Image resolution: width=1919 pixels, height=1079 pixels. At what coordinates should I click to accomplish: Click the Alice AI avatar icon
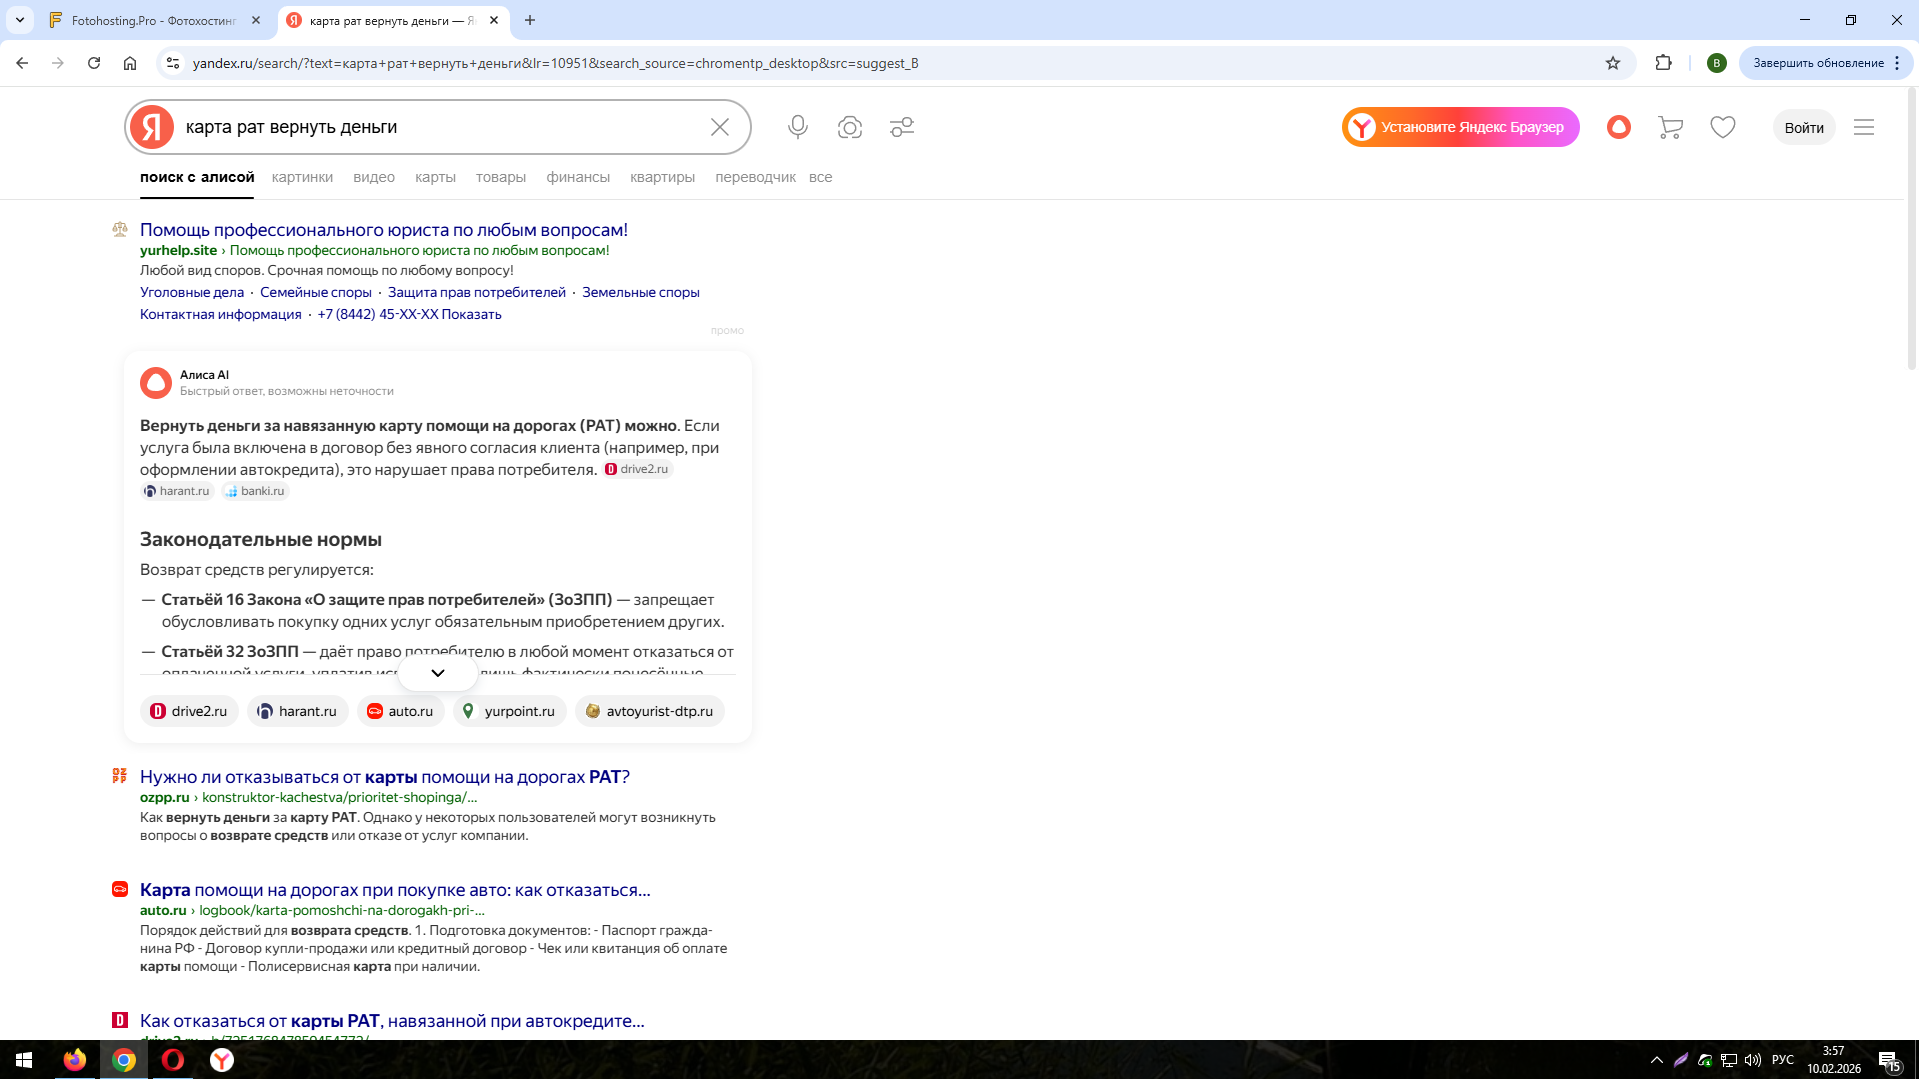156,382
